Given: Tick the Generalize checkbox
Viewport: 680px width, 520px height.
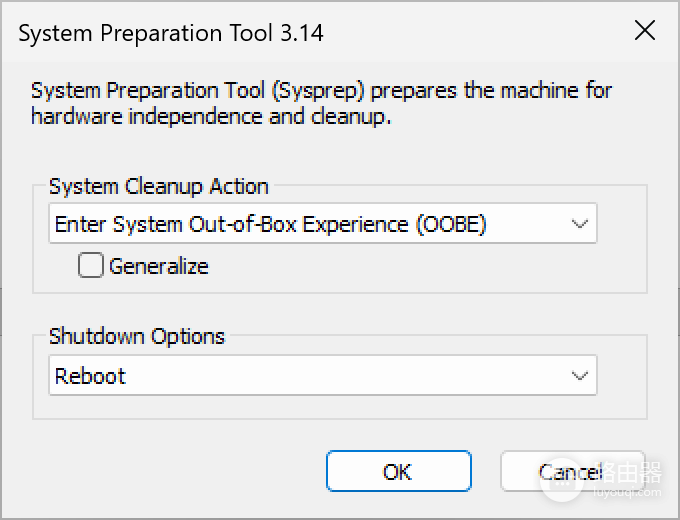Looking at the screenshot, I should coord(91,265).
